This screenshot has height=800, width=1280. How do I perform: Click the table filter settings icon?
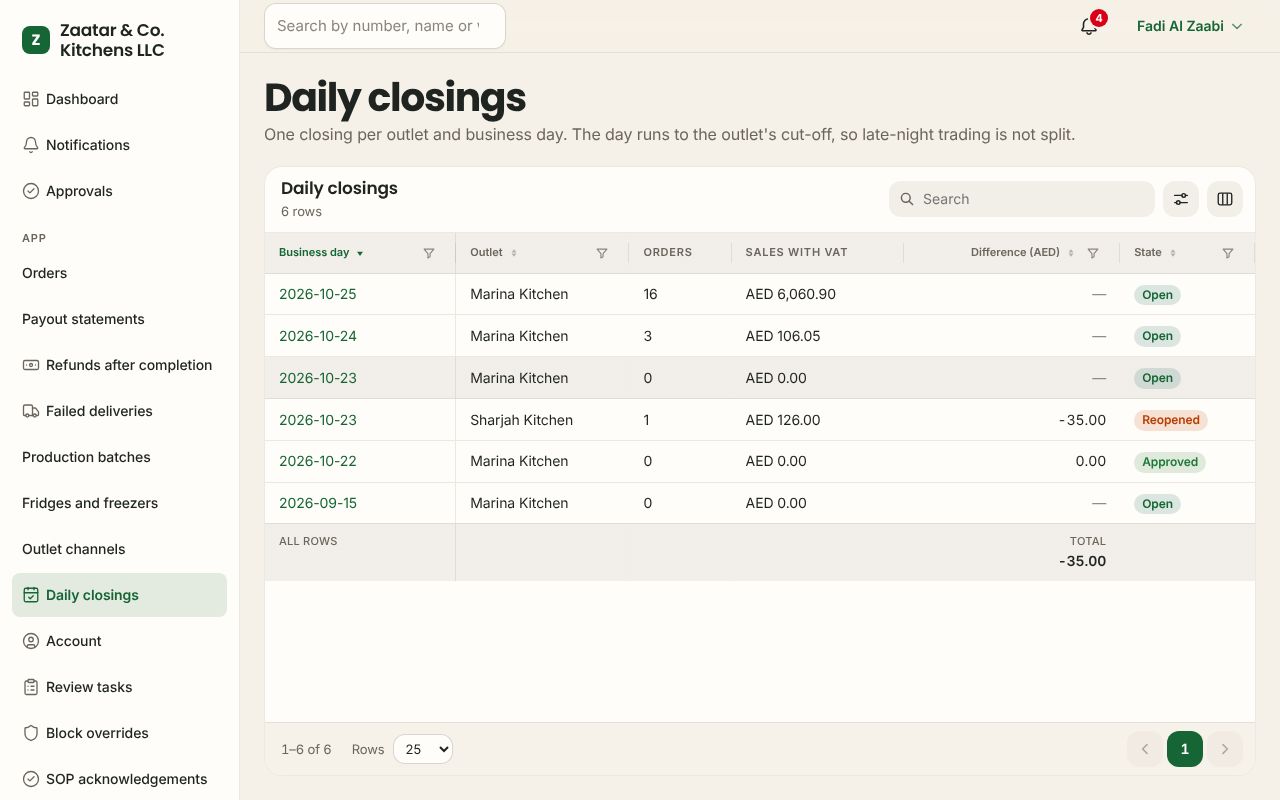click(x=1181, y=199)
